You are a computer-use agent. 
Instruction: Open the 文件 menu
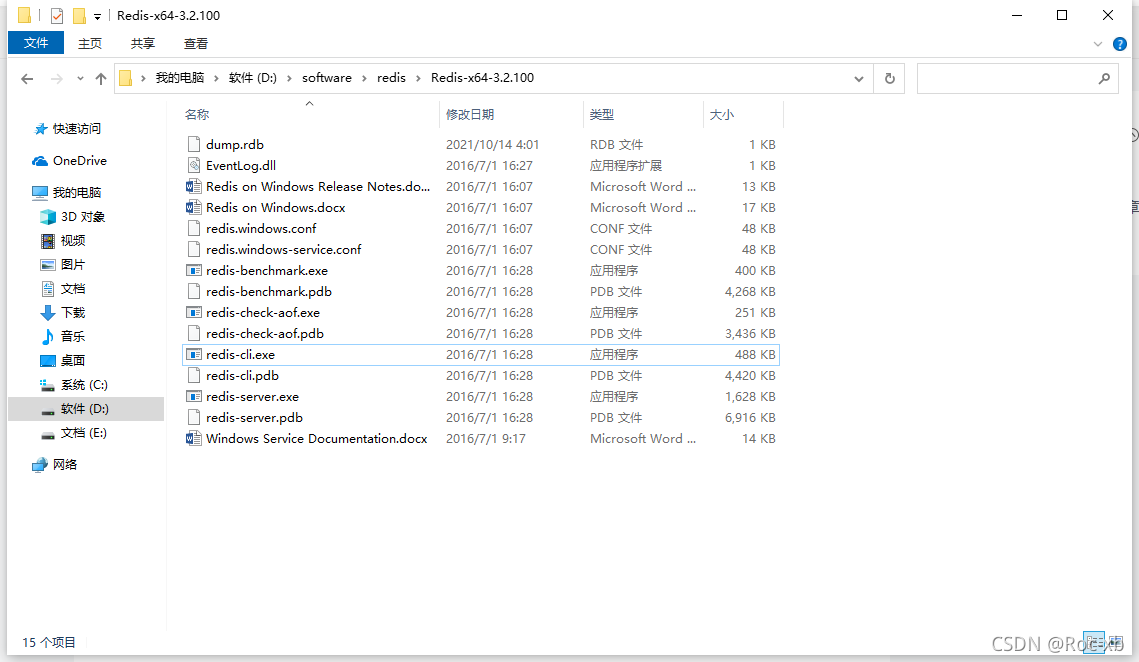click(36, 43)
